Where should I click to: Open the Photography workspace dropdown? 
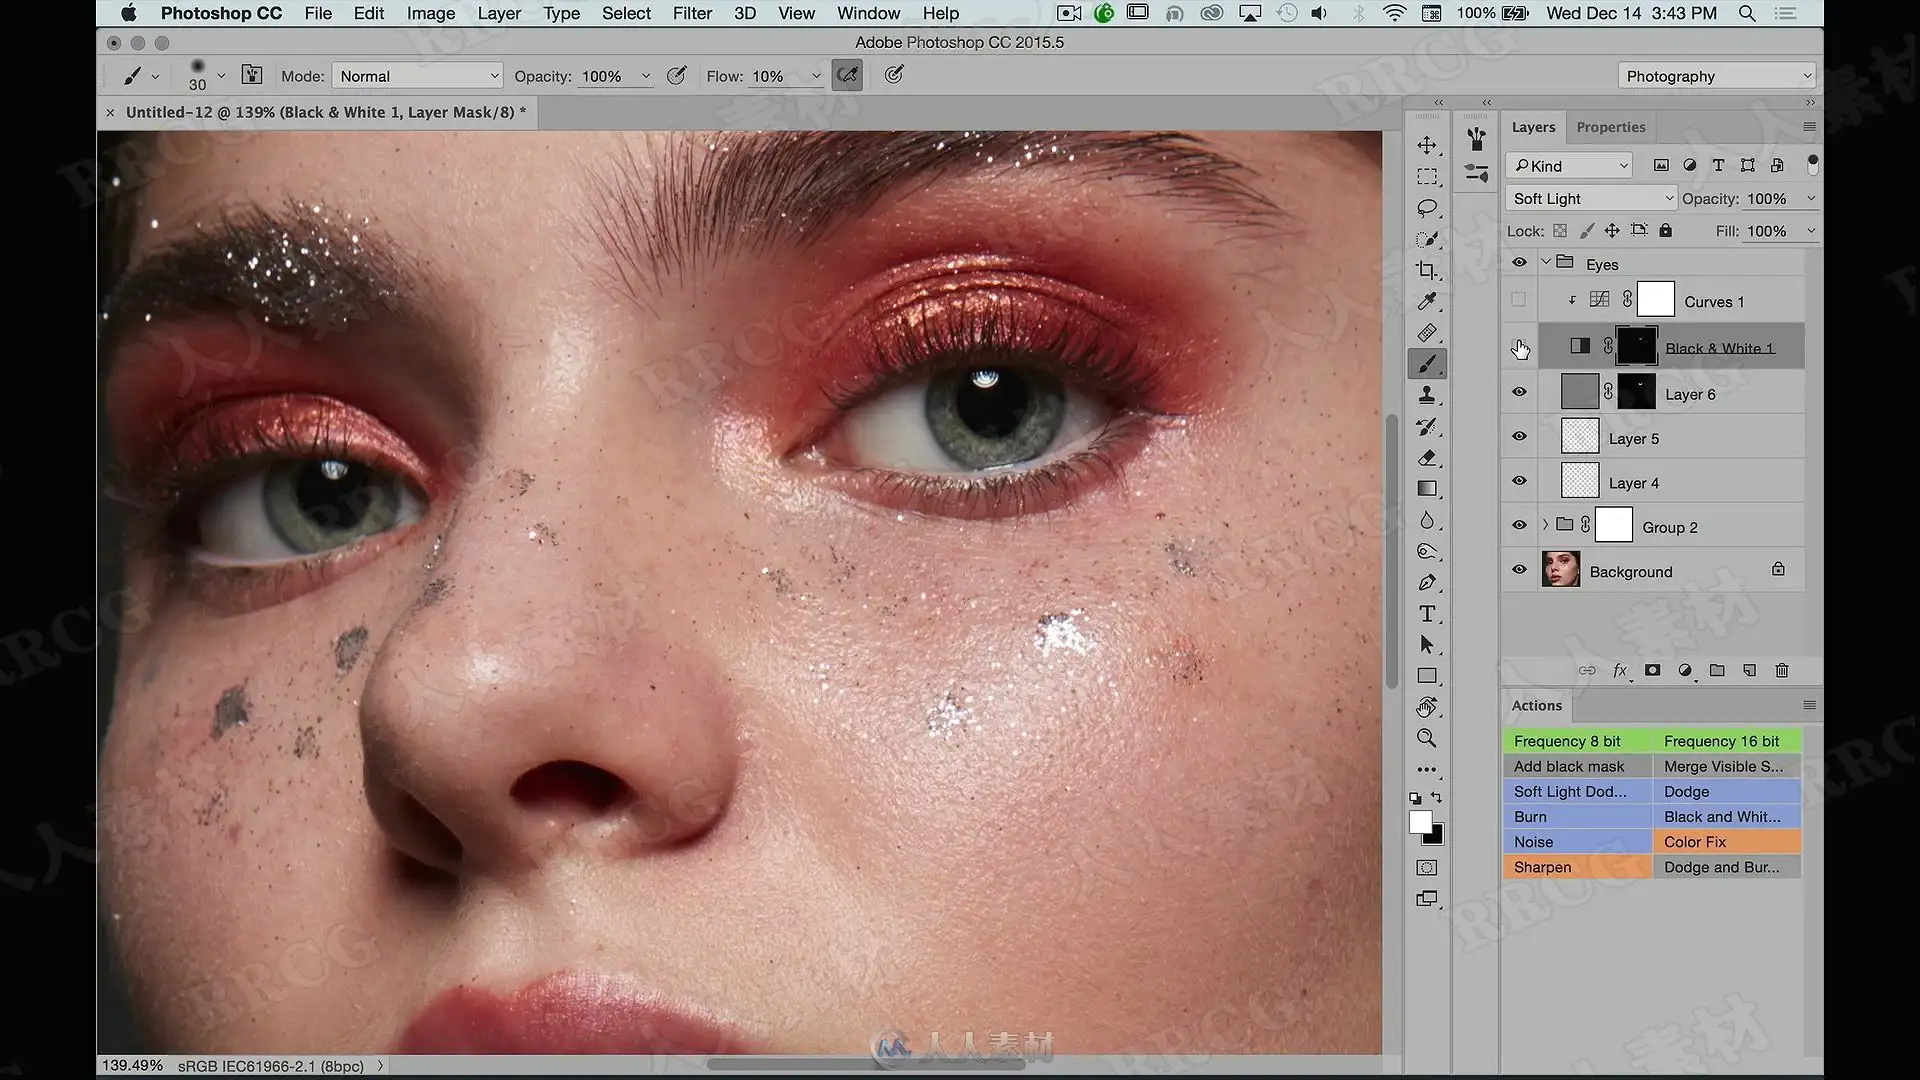click(1716, 76)
